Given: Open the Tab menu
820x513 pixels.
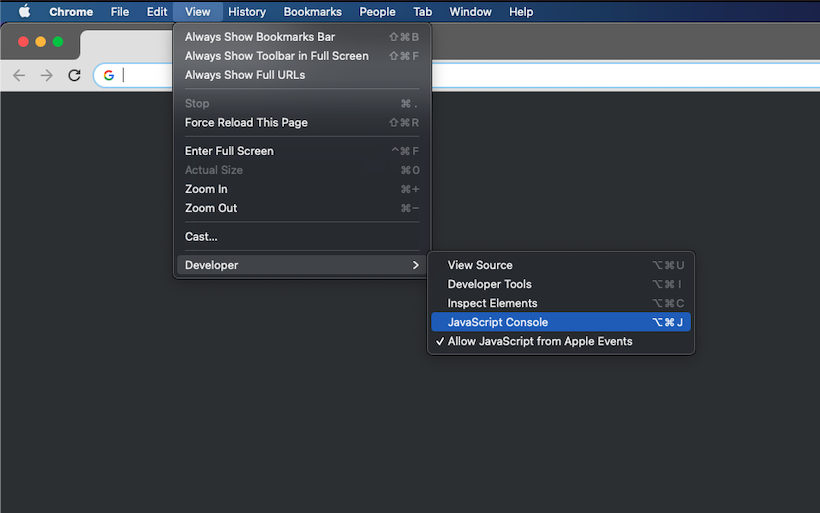Looking at the screenshot, I should click(x=423, y=12).
